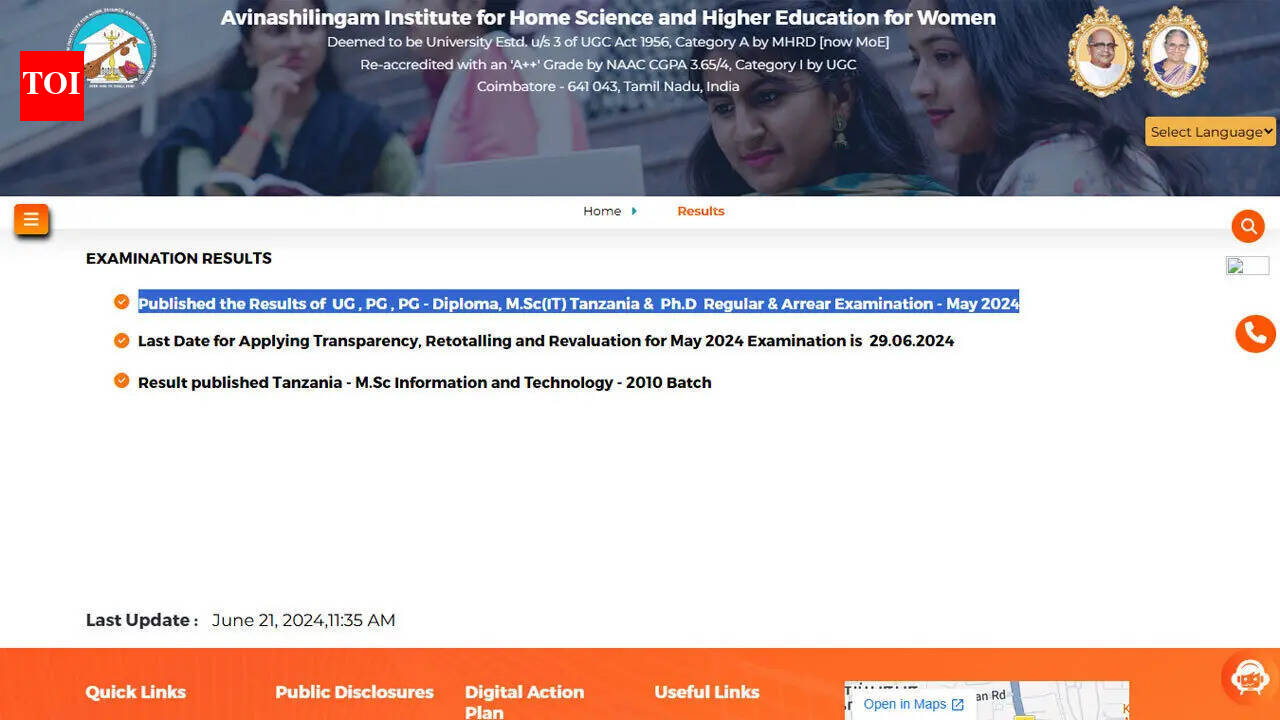
Task: Click the broken image icon below search
Action: (1247, 266)
